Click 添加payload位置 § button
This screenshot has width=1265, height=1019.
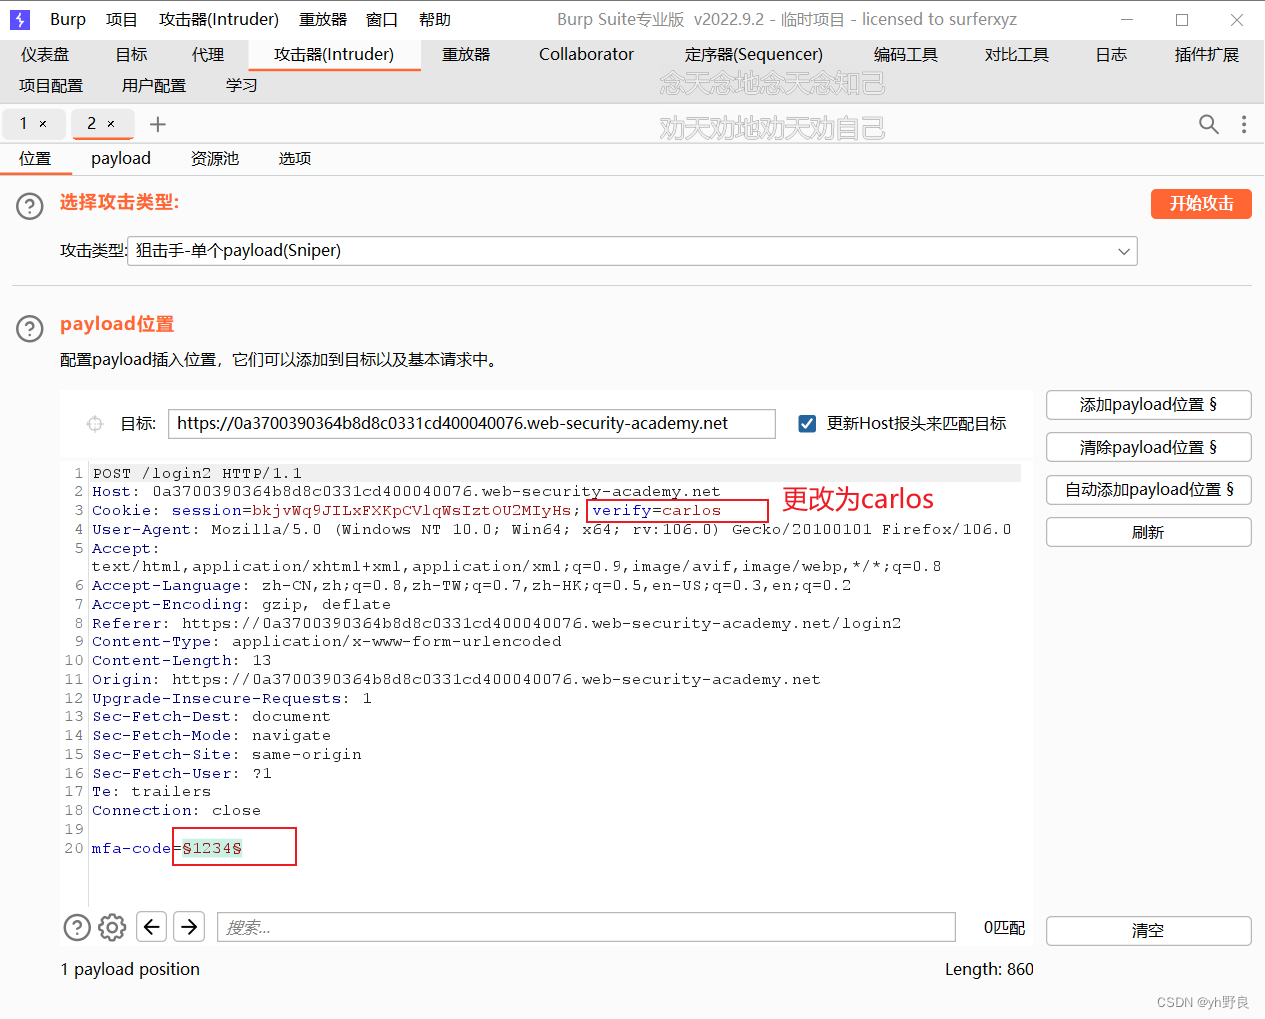[1148, 405]
